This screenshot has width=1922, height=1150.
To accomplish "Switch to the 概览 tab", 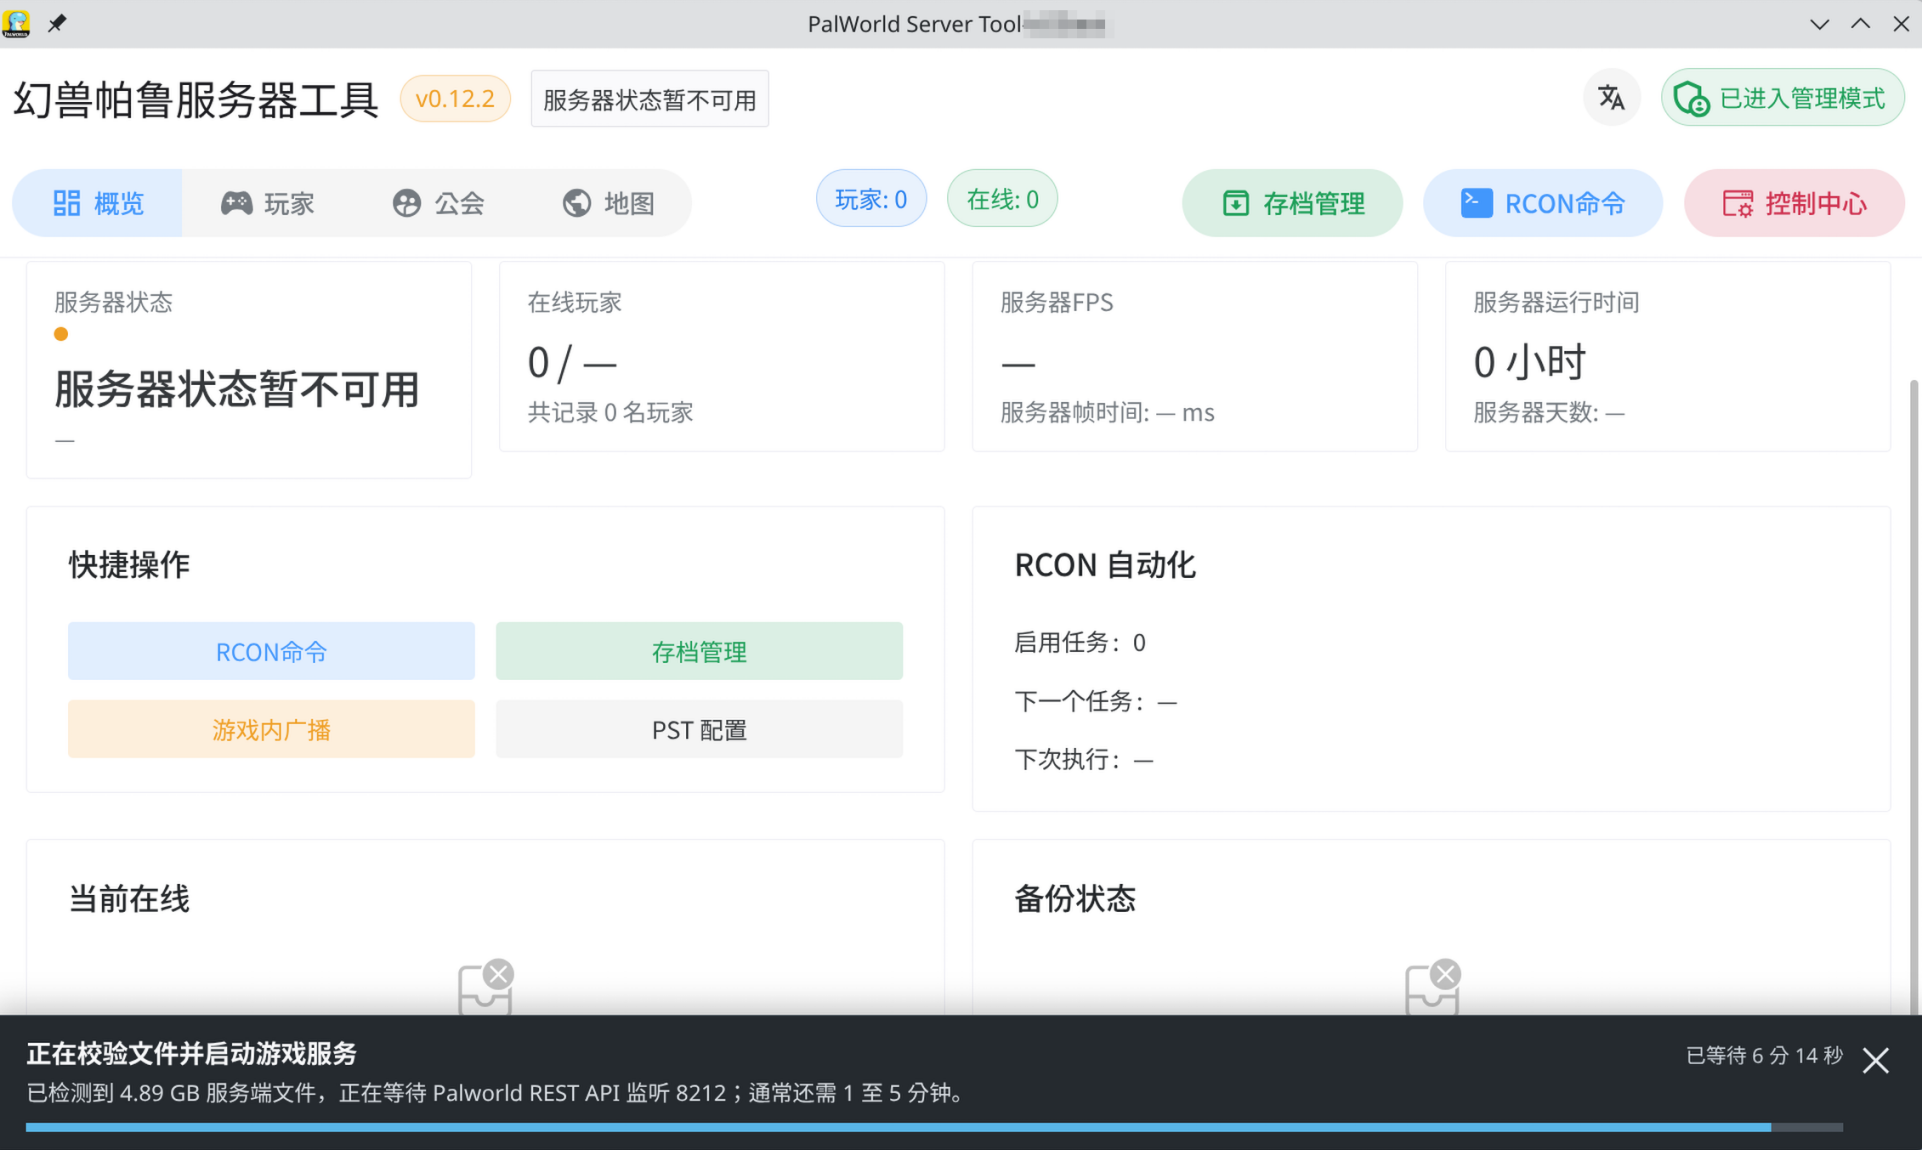I will click(98, 203).
